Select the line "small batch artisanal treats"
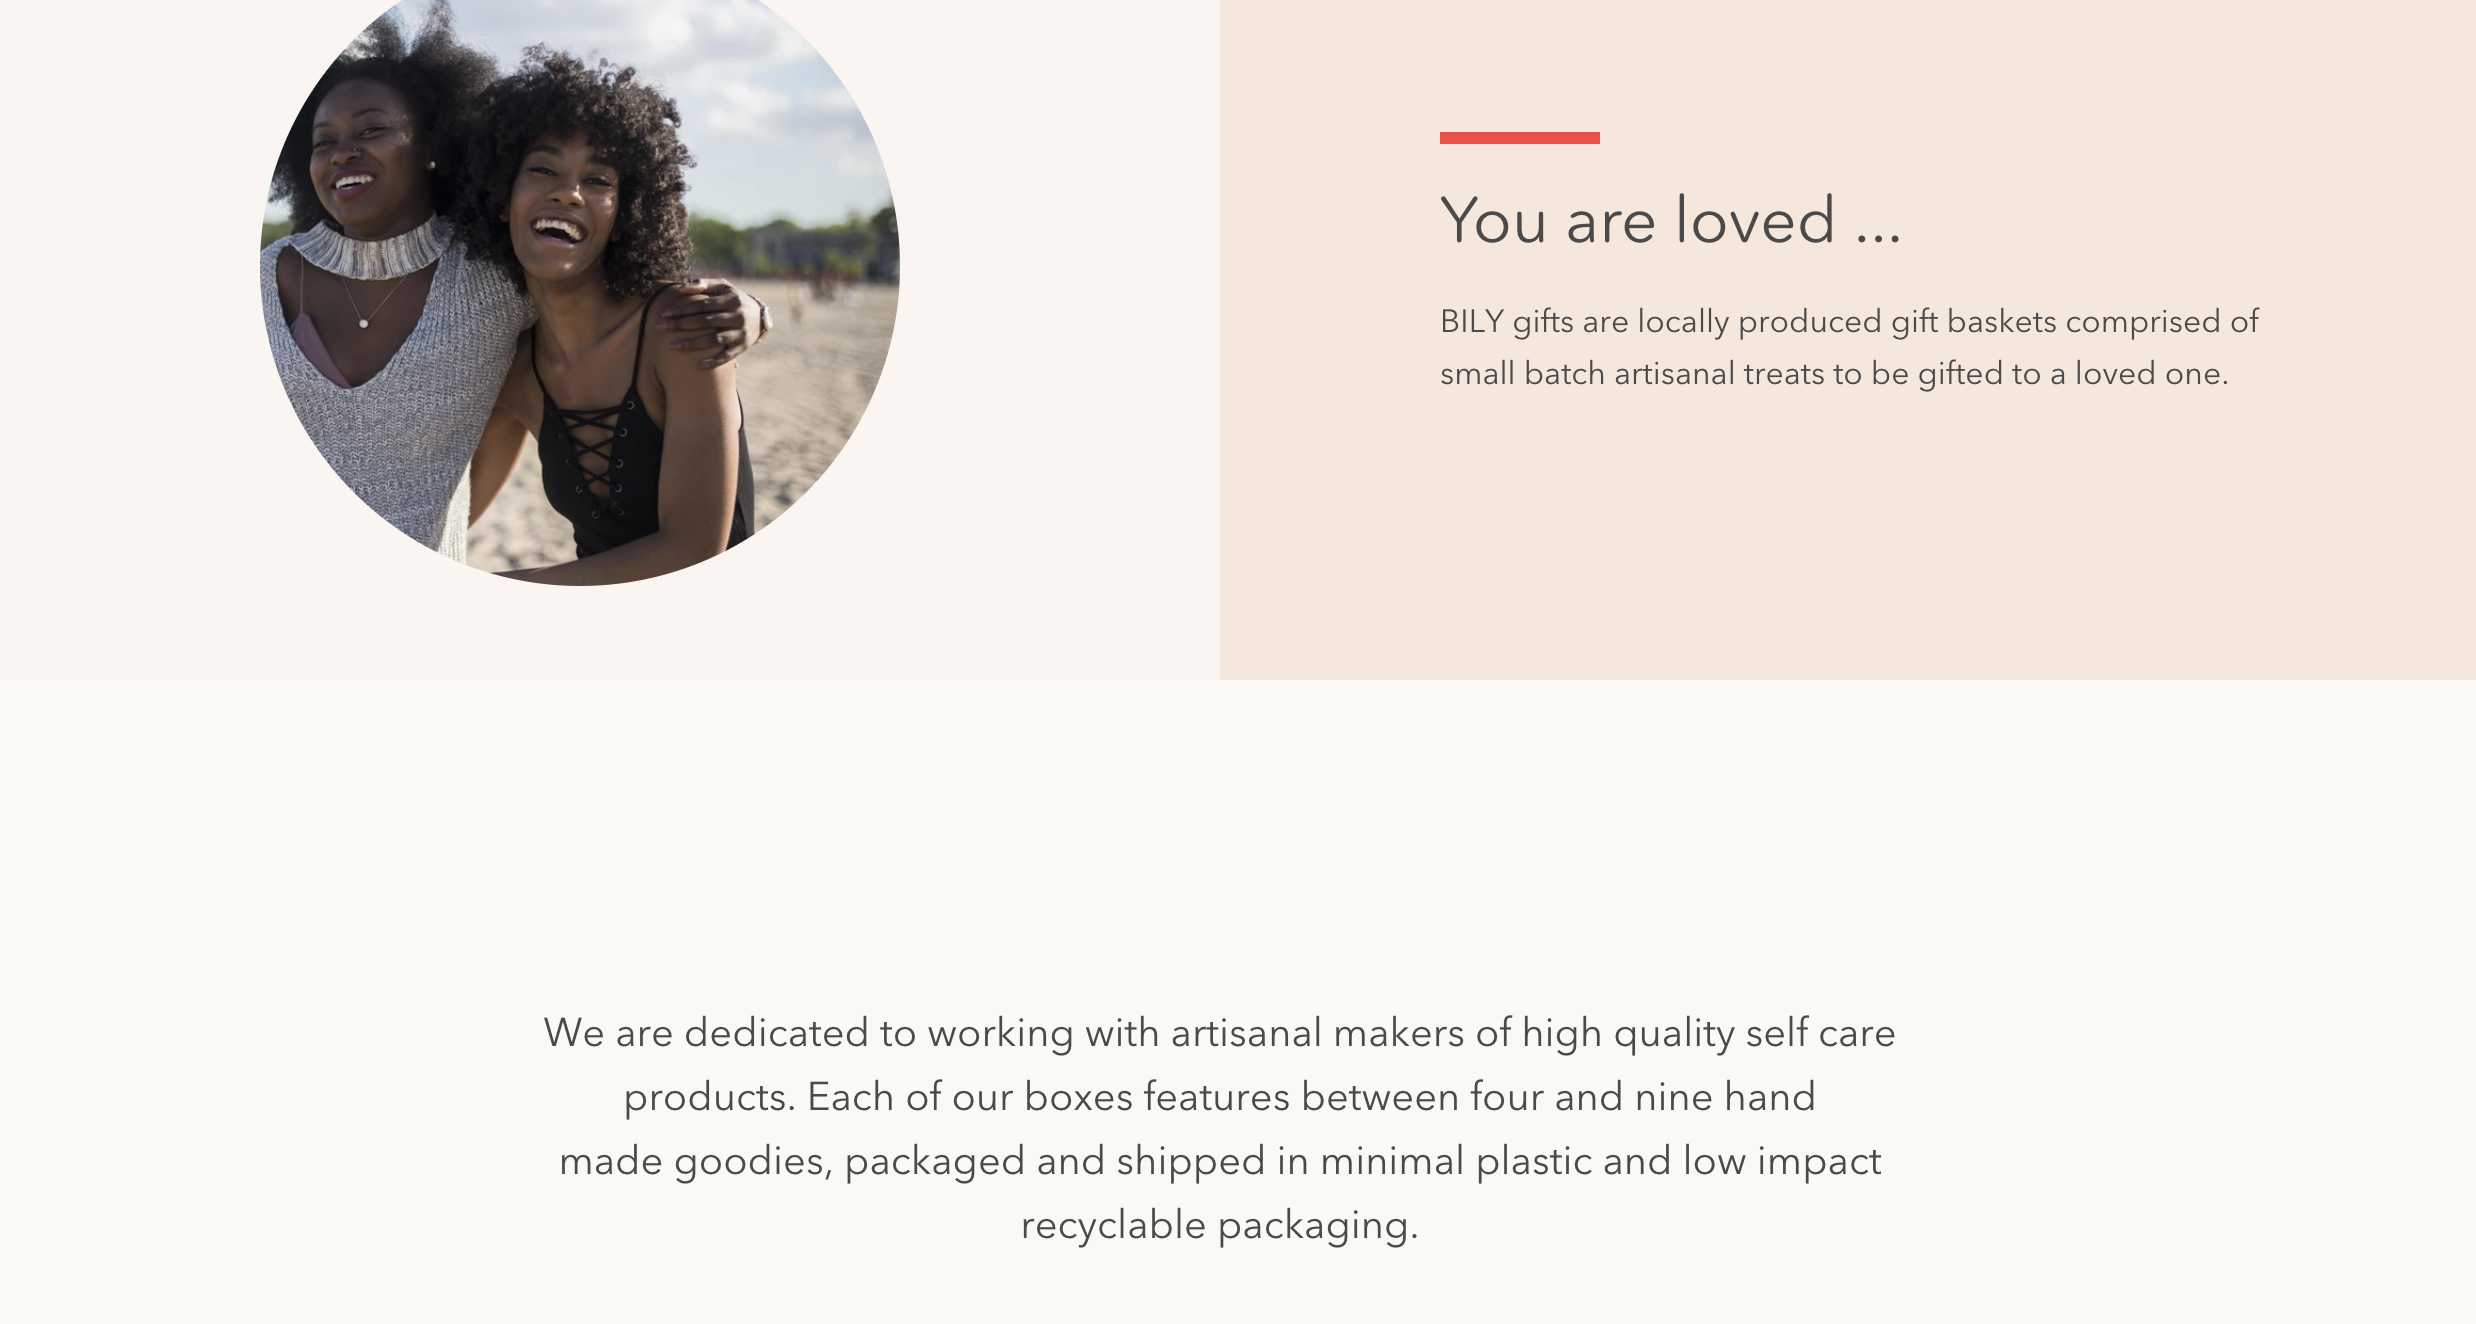Viewport: 2476px width, 1324px height. click(x=1833, y=374)
